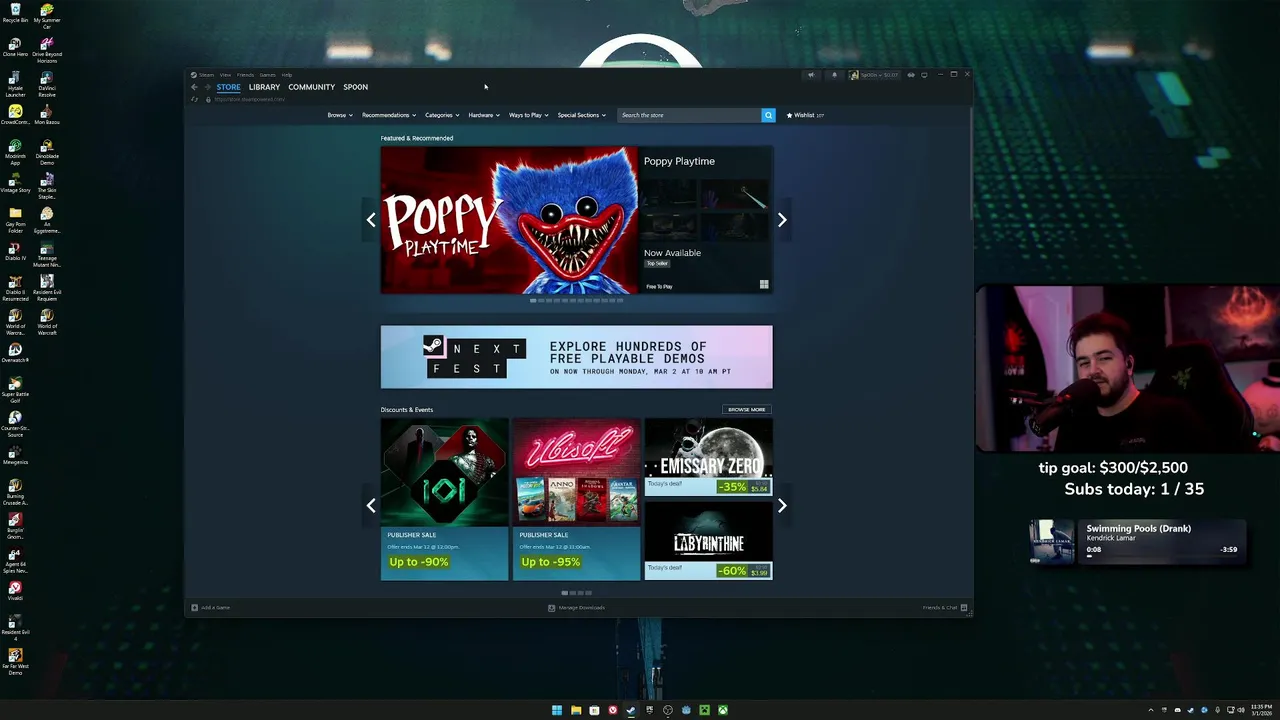Switch to the STORE tab

point(228,87)
